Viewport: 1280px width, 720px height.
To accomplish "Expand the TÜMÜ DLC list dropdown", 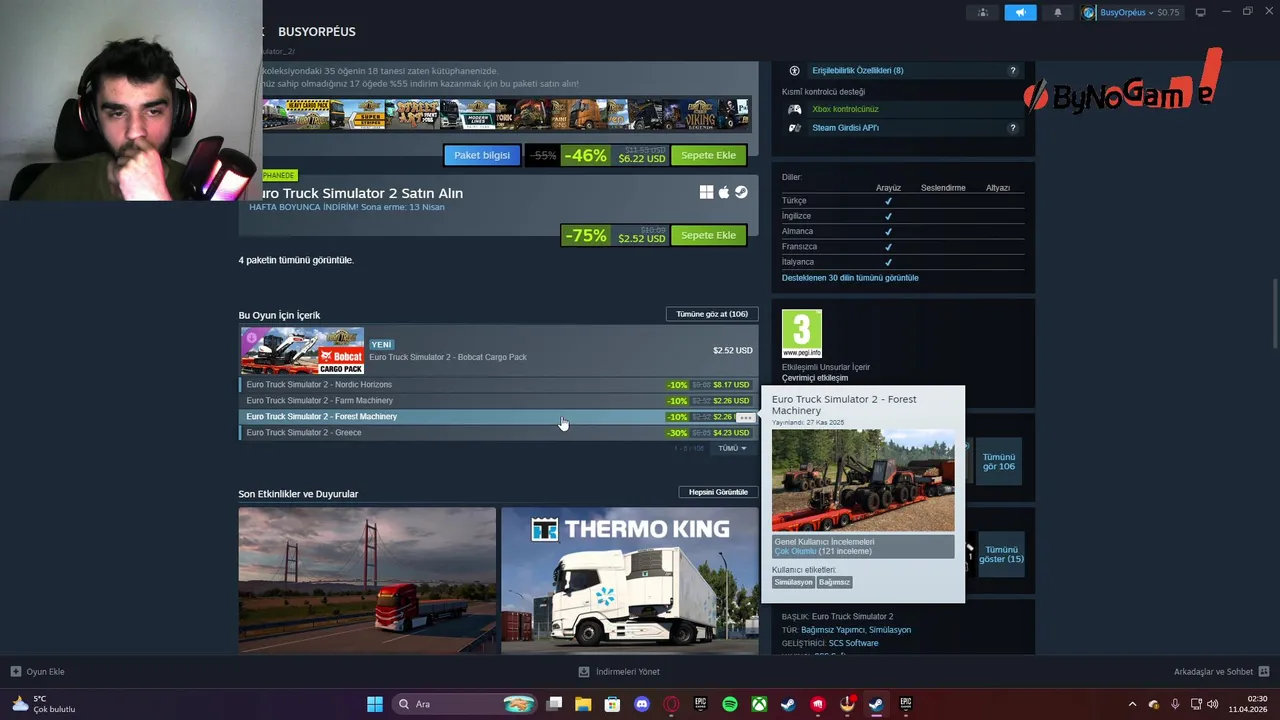I will 732,448.
